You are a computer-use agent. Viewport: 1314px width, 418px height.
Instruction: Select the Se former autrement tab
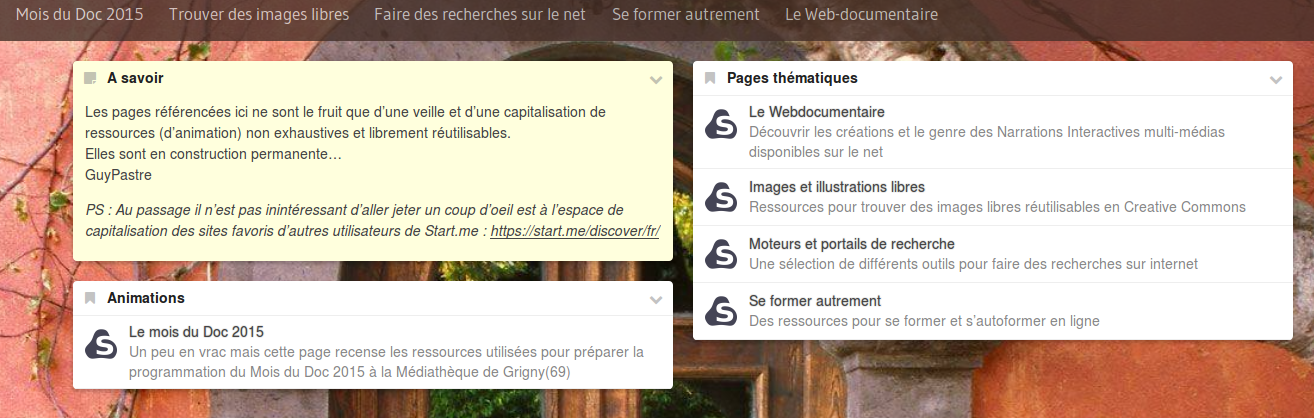686,15
